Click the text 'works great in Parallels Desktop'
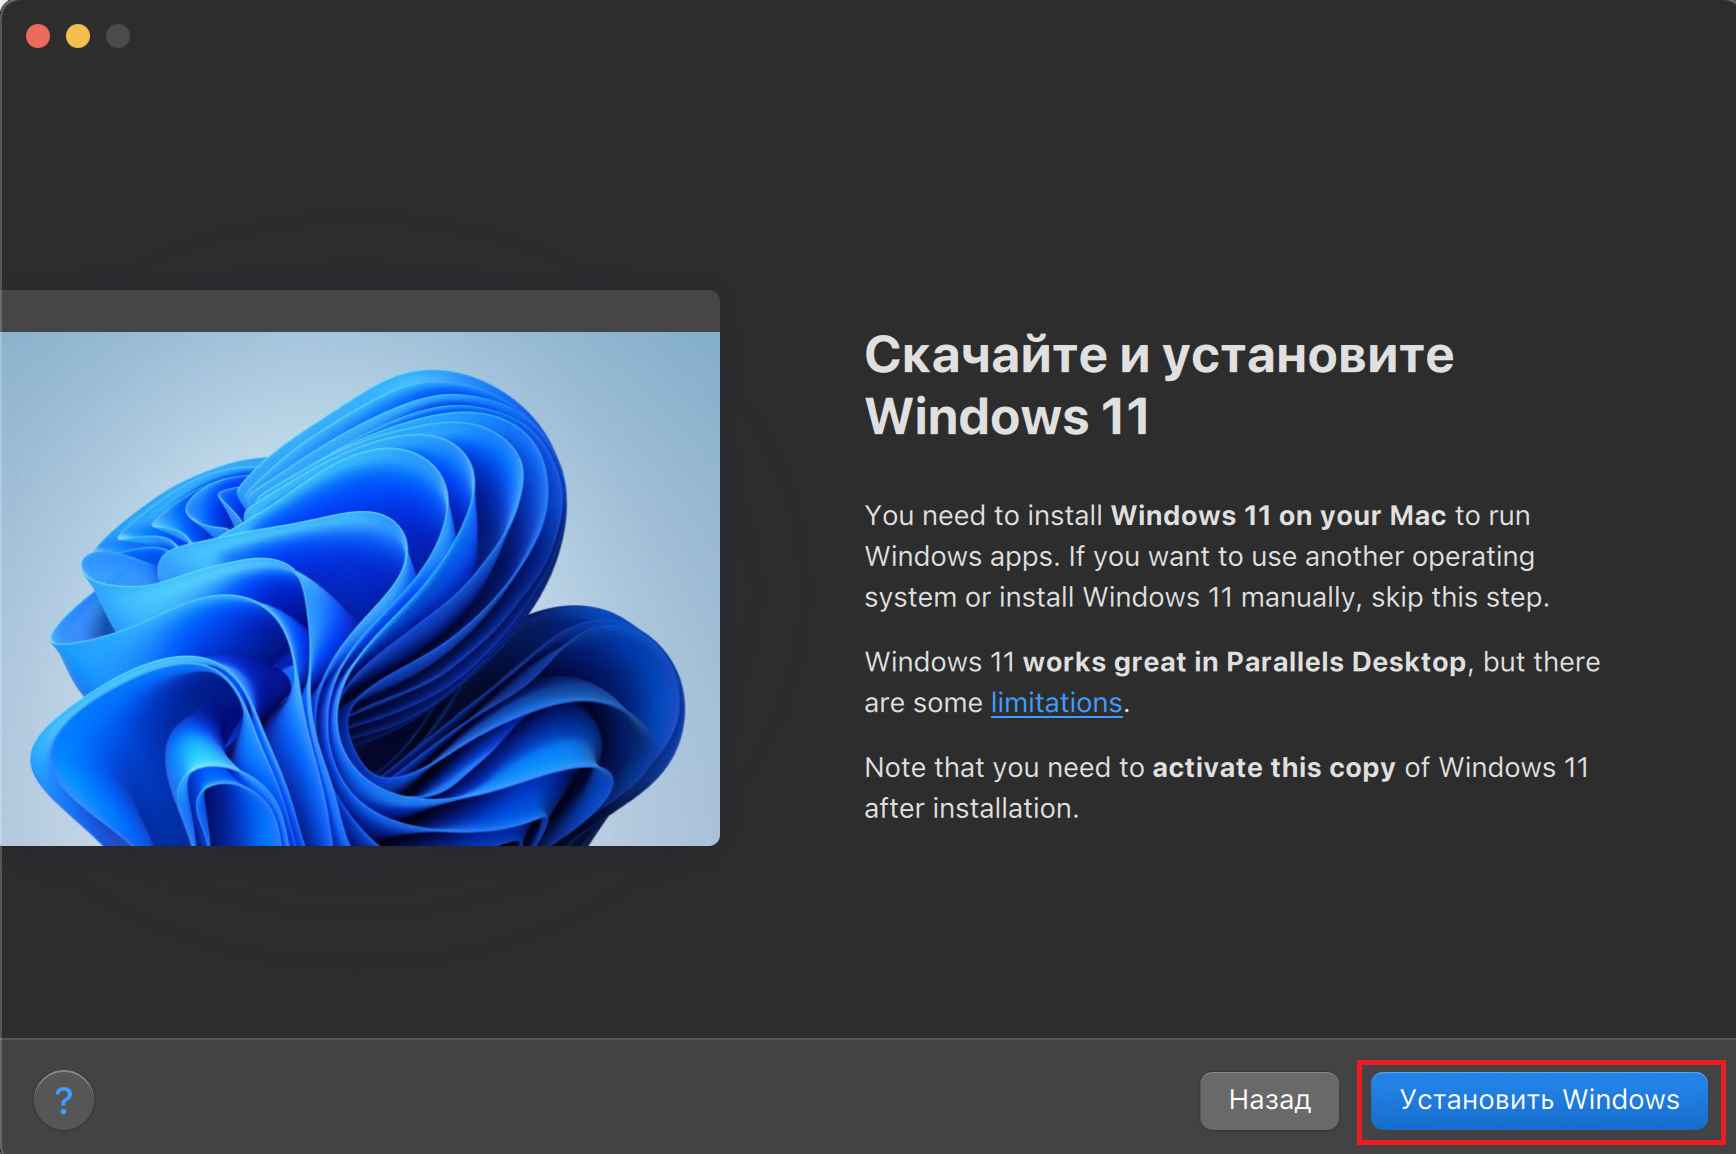 point(1244,662)
